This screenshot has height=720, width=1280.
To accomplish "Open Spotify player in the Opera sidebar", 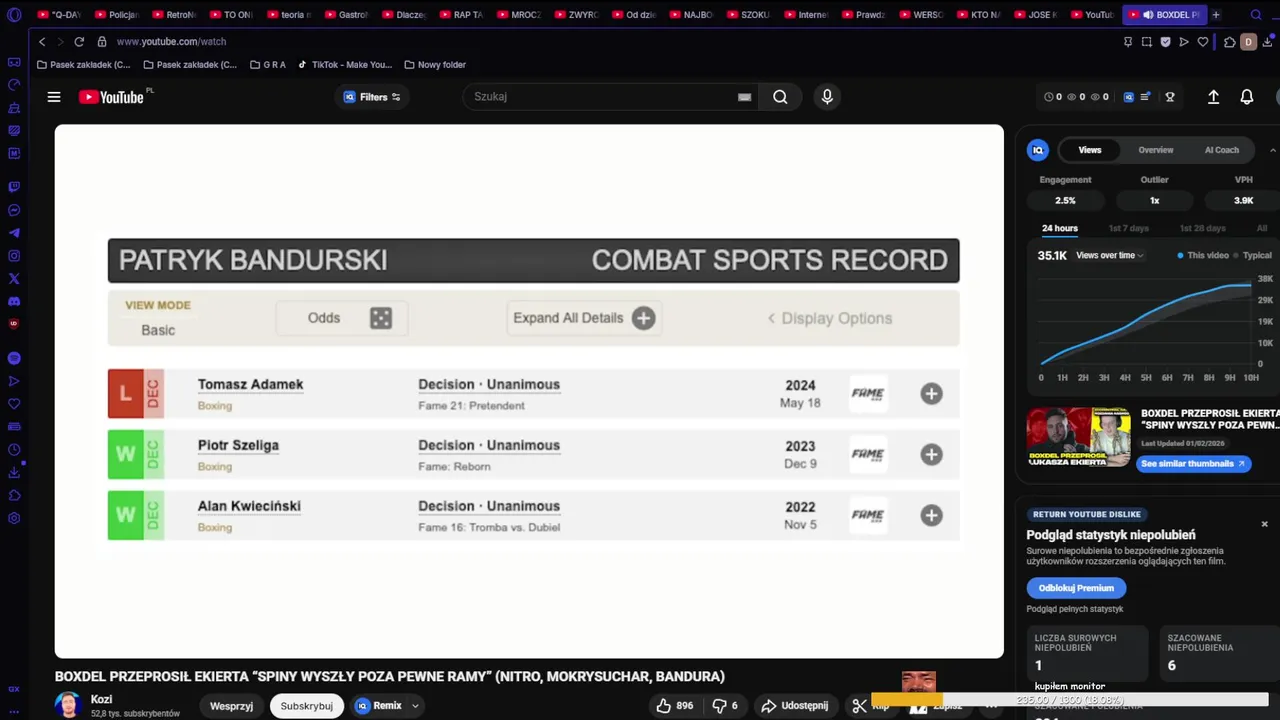I will (14, 358).
